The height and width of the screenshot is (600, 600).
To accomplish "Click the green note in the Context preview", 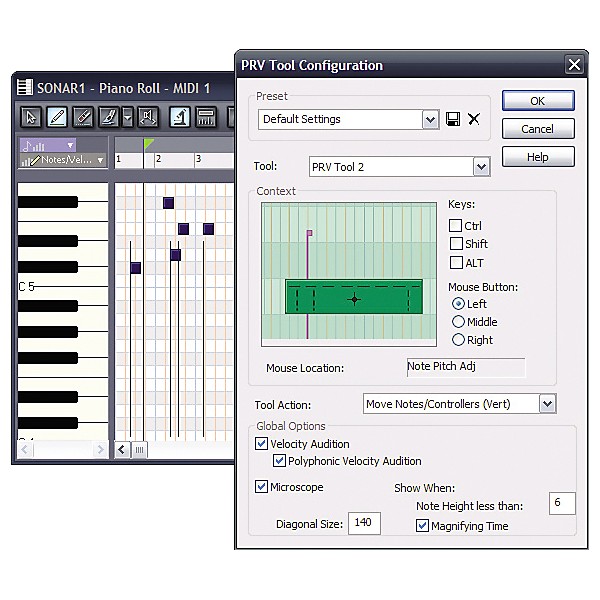I will coord(354,297).
